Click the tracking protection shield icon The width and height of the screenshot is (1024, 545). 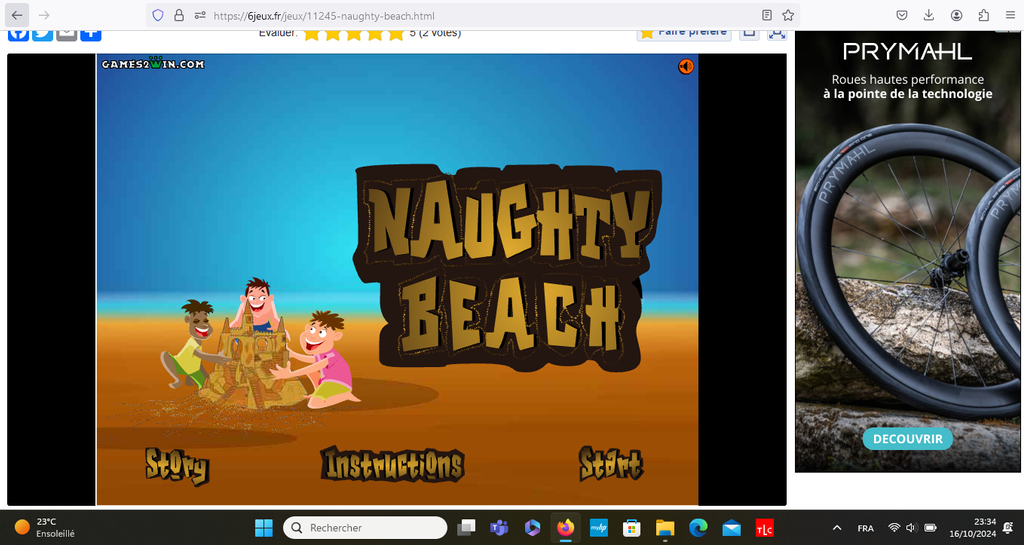coord(157,15)
